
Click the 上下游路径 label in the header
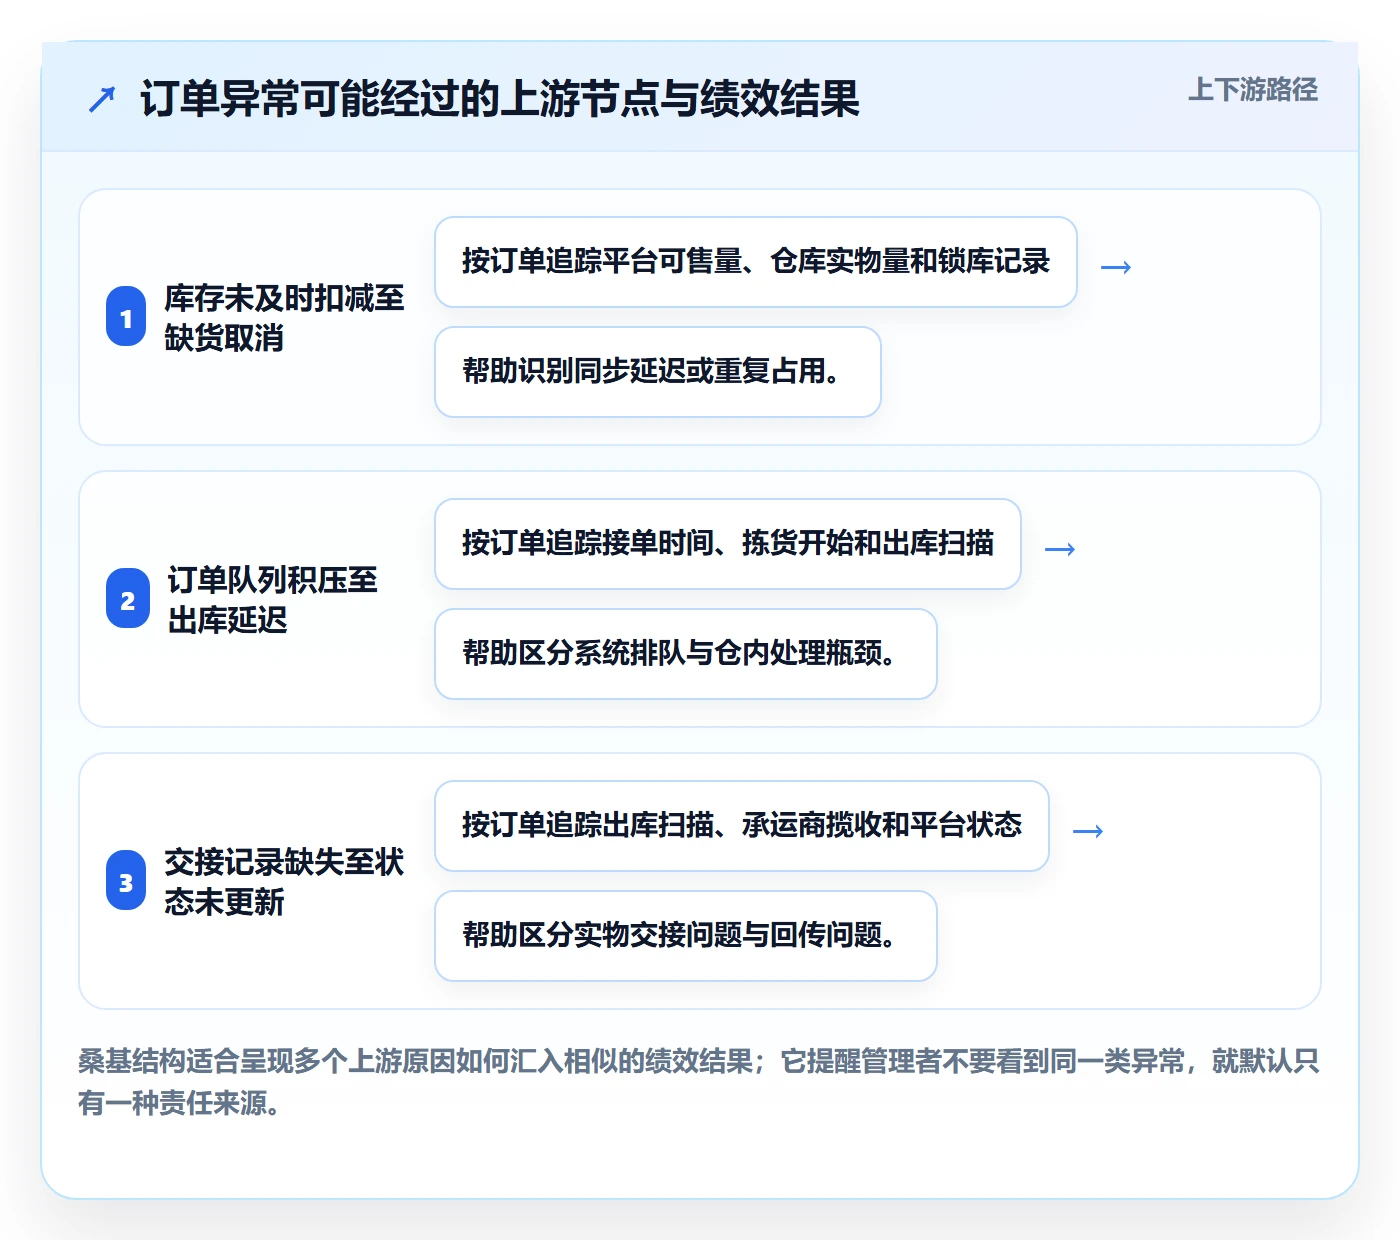point(1252,90)
